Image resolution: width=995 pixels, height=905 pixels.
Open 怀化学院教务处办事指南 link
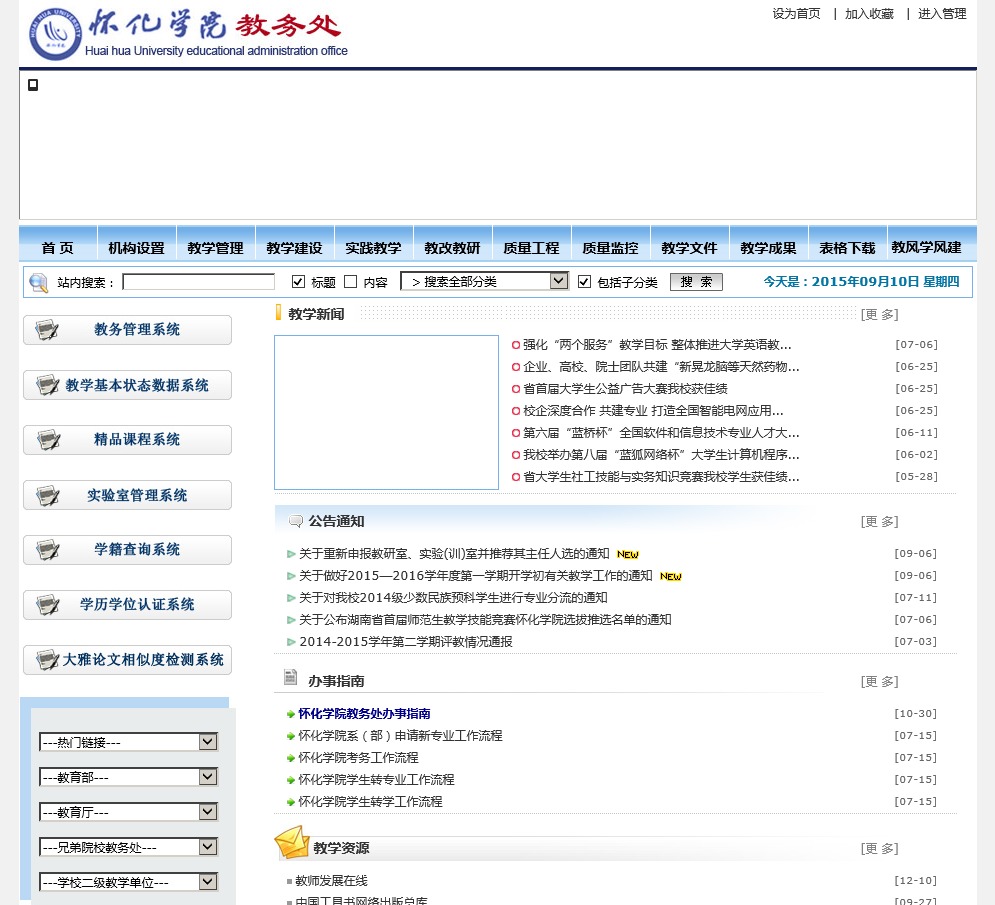(364, 714)
